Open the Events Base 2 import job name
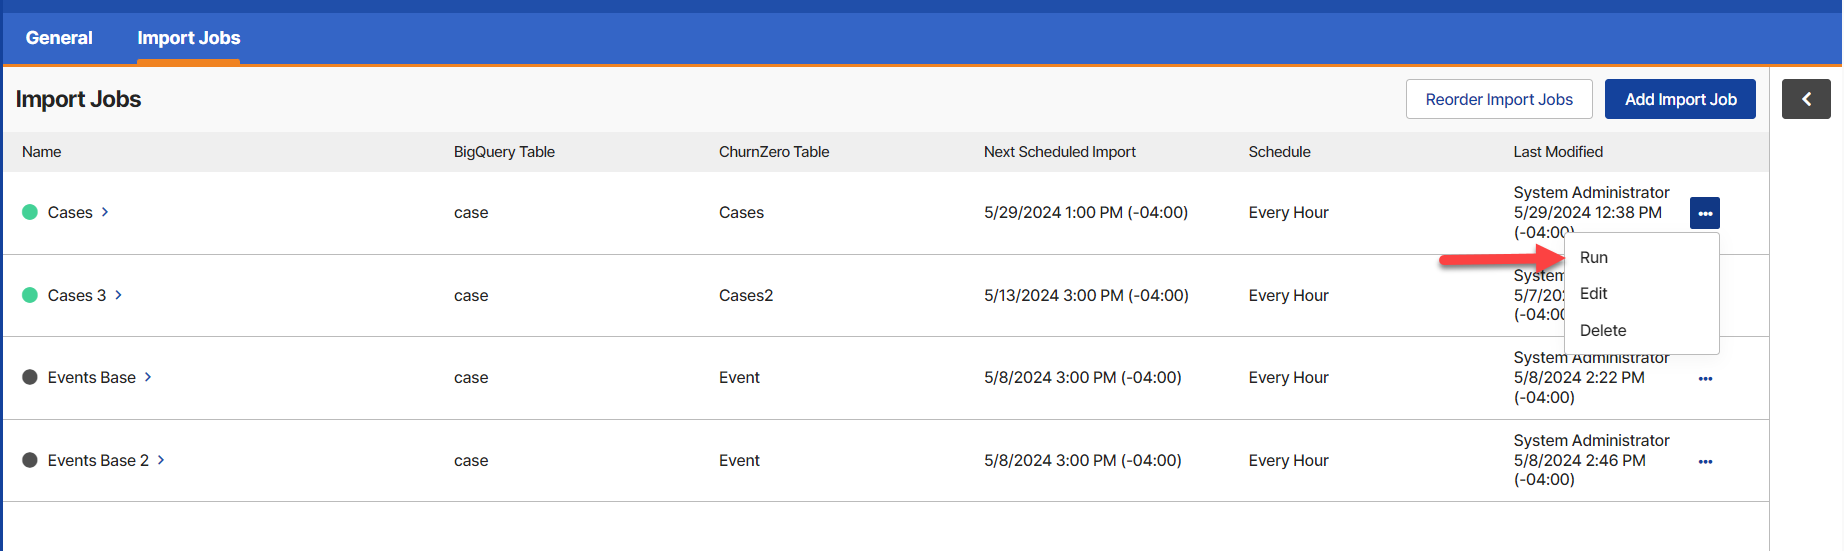The width and height of the screenshot is (1844, 551). (98, 460)
